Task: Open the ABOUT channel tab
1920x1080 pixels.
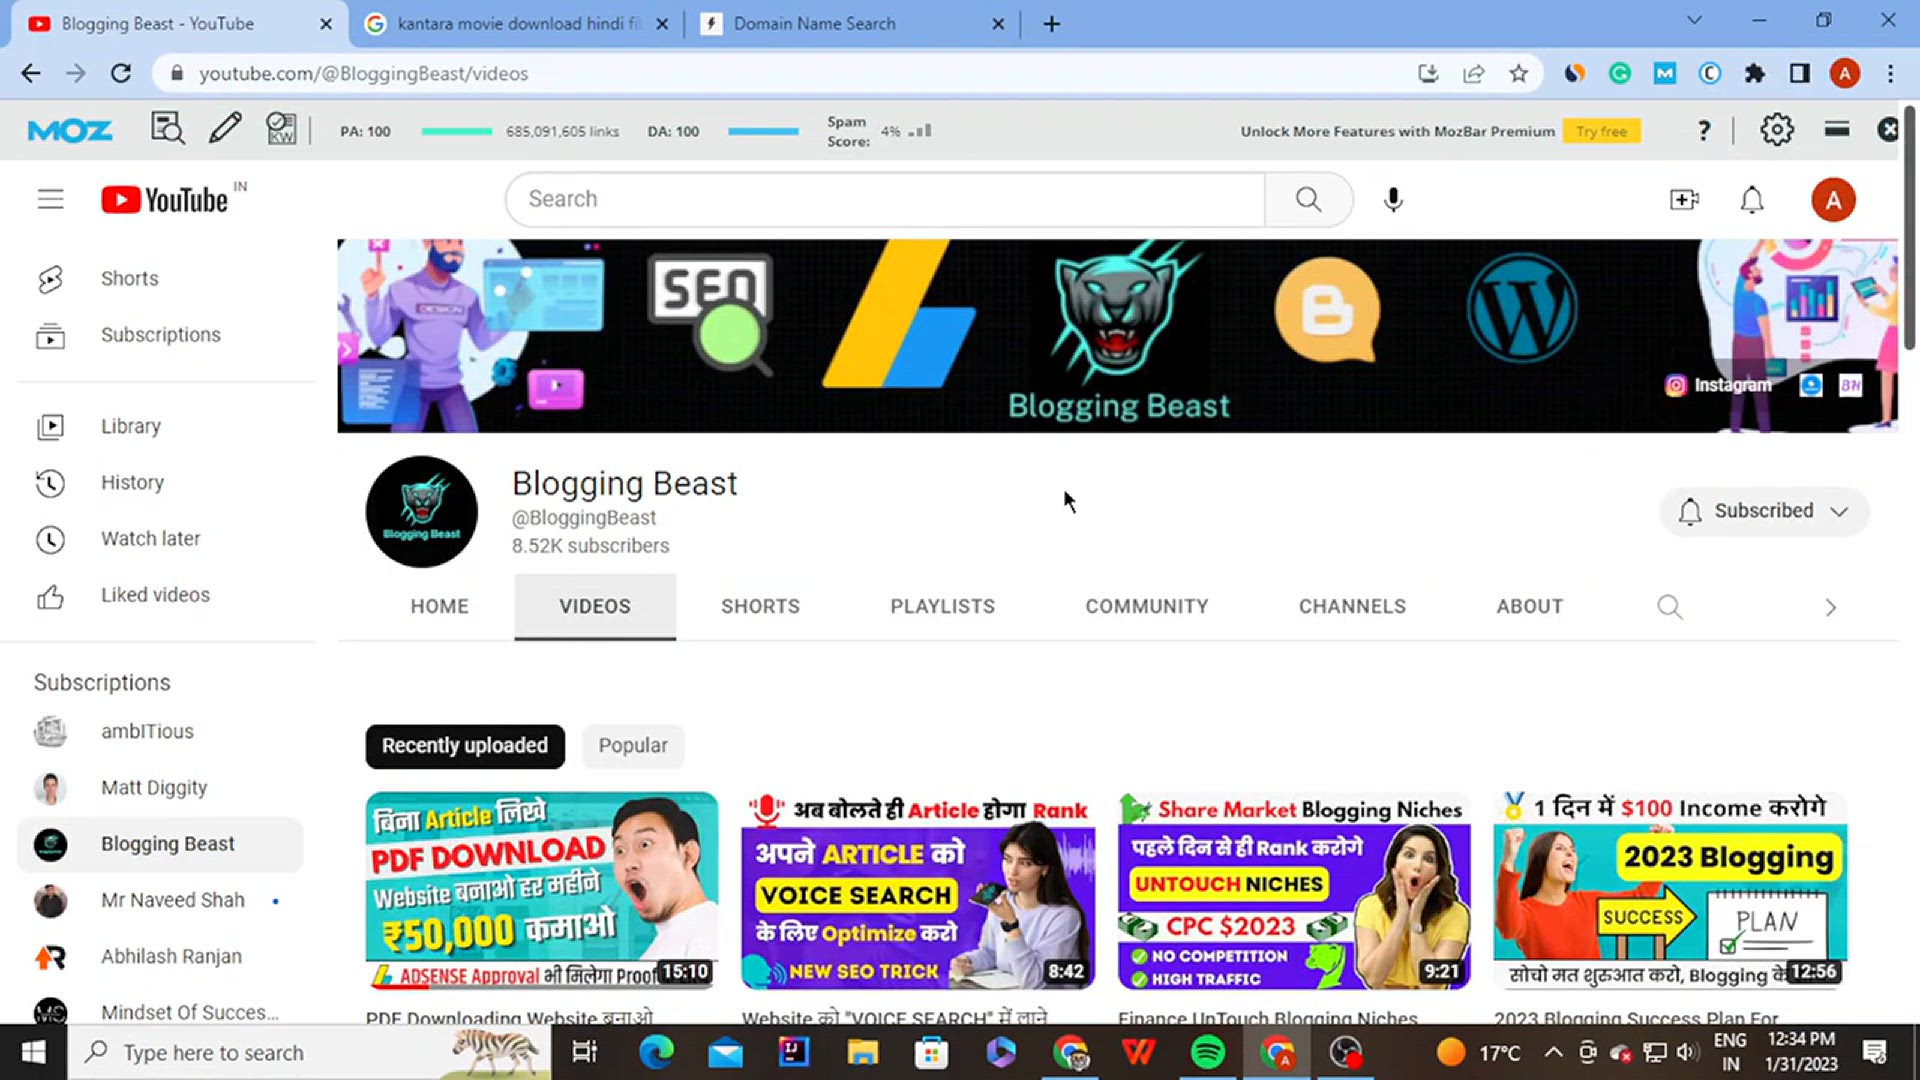Action: pos(1529,607)
